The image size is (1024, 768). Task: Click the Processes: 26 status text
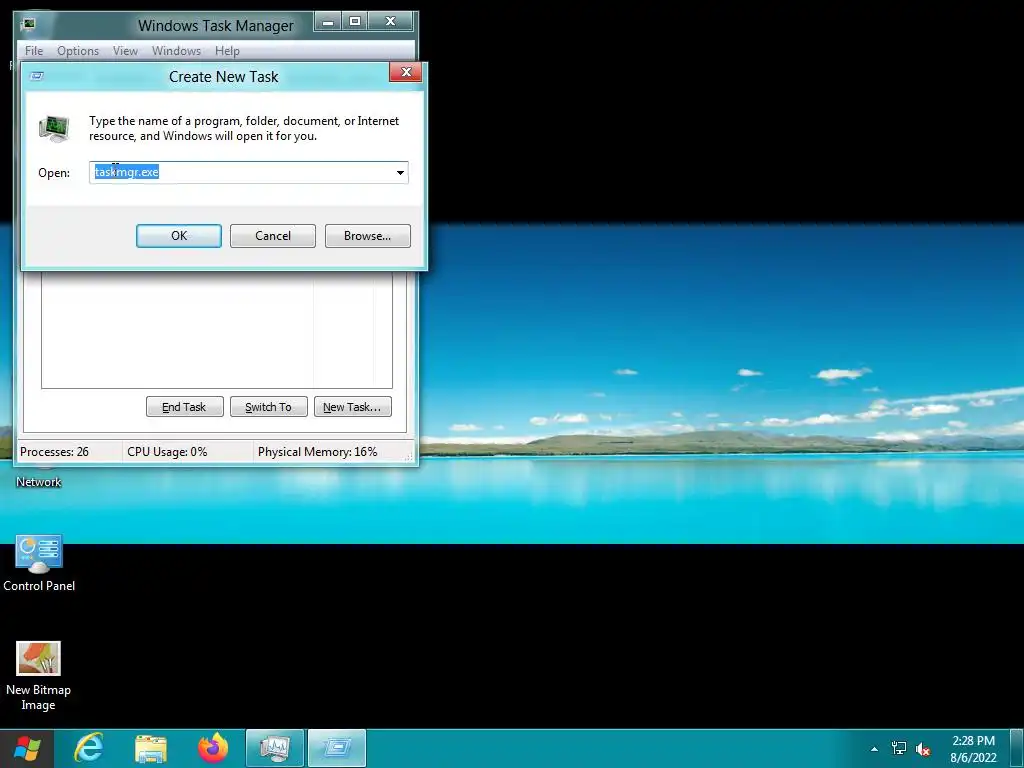[x=54, y=452]
